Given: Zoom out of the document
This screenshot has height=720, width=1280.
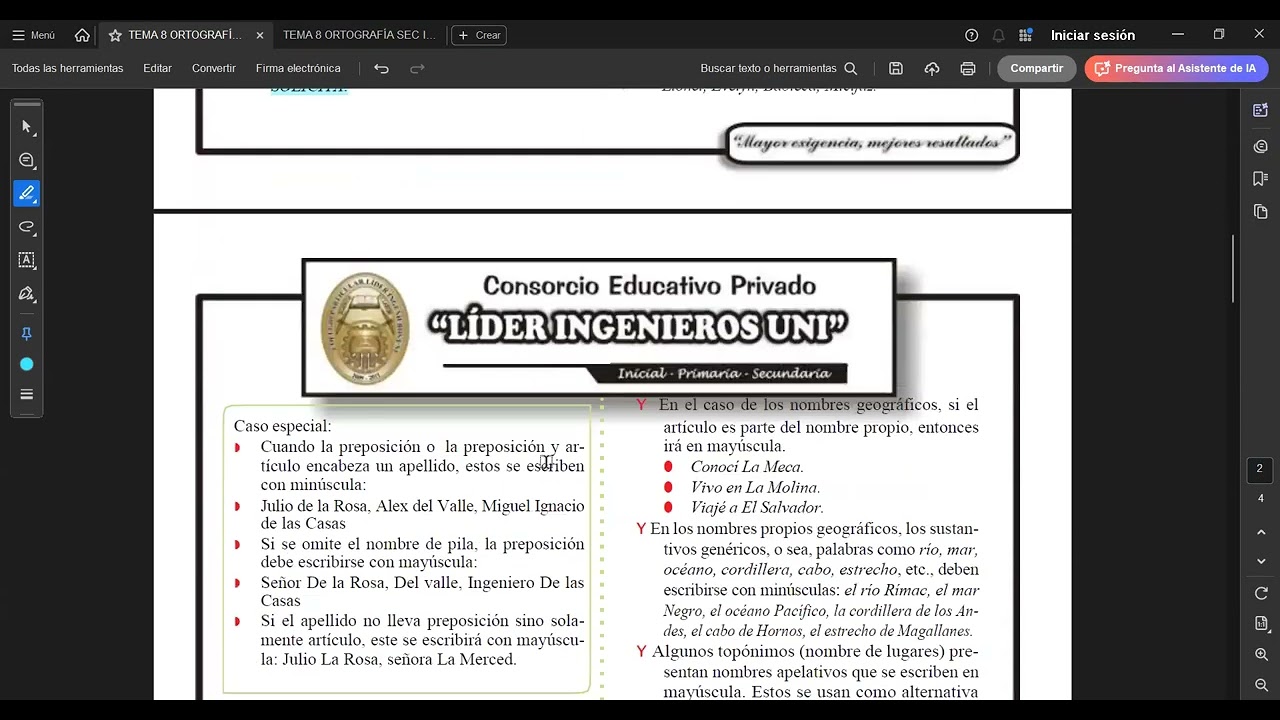Looking at the screenshot, I should 1261,685.
